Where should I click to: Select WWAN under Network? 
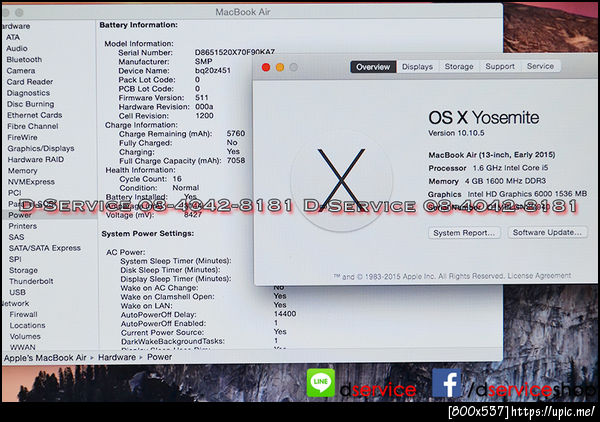(x=23, y=347)
